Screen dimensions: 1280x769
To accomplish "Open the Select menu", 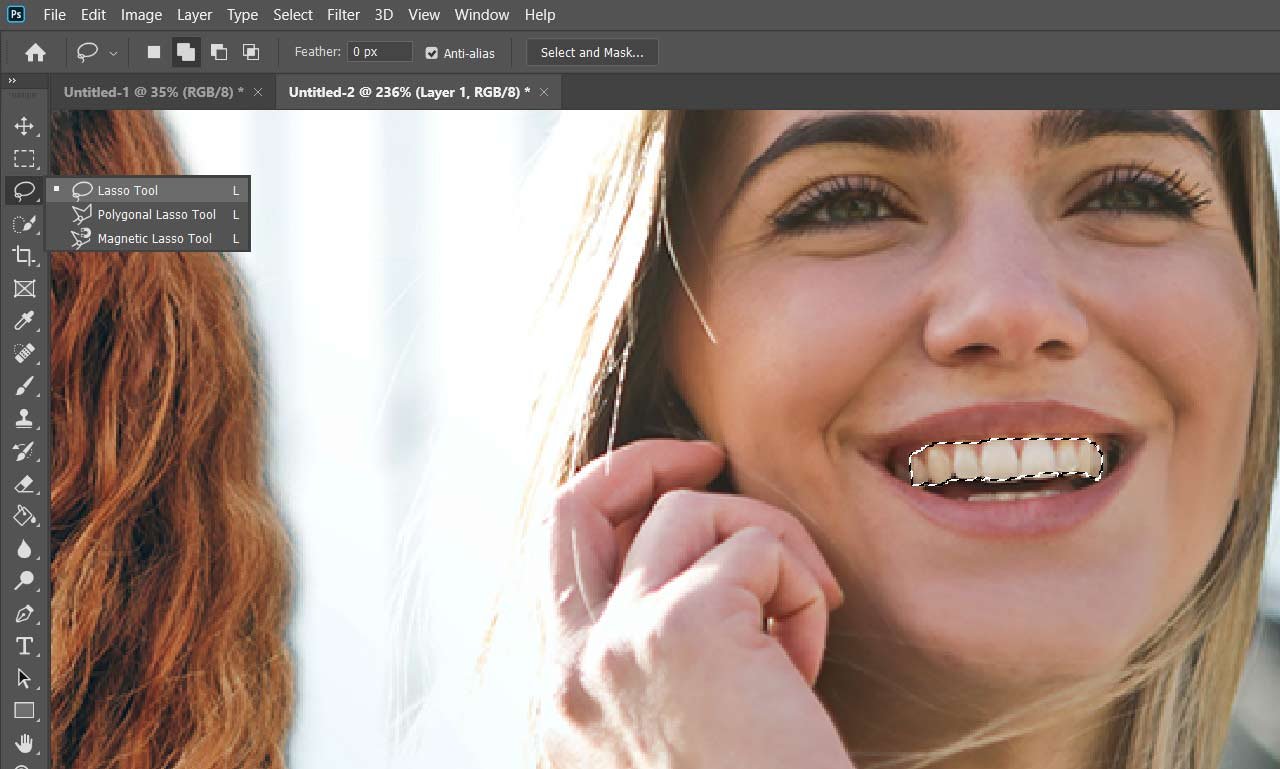I will [293, 15].
